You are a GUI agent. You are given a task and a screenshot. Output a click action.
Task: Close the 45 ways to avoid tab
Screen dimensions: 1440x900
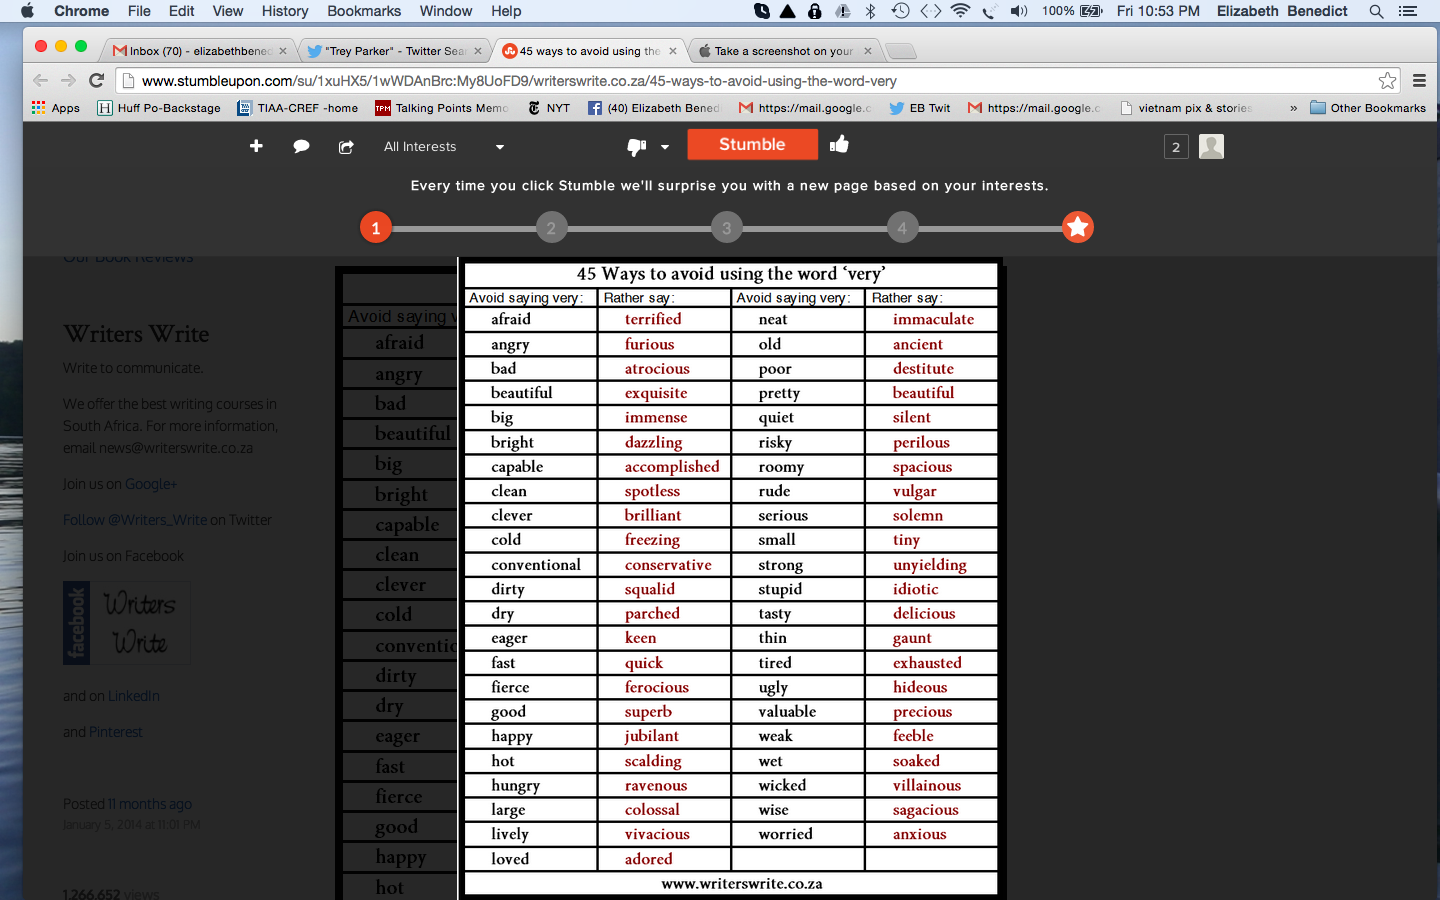pyautogui.click(x=673, y=51)
